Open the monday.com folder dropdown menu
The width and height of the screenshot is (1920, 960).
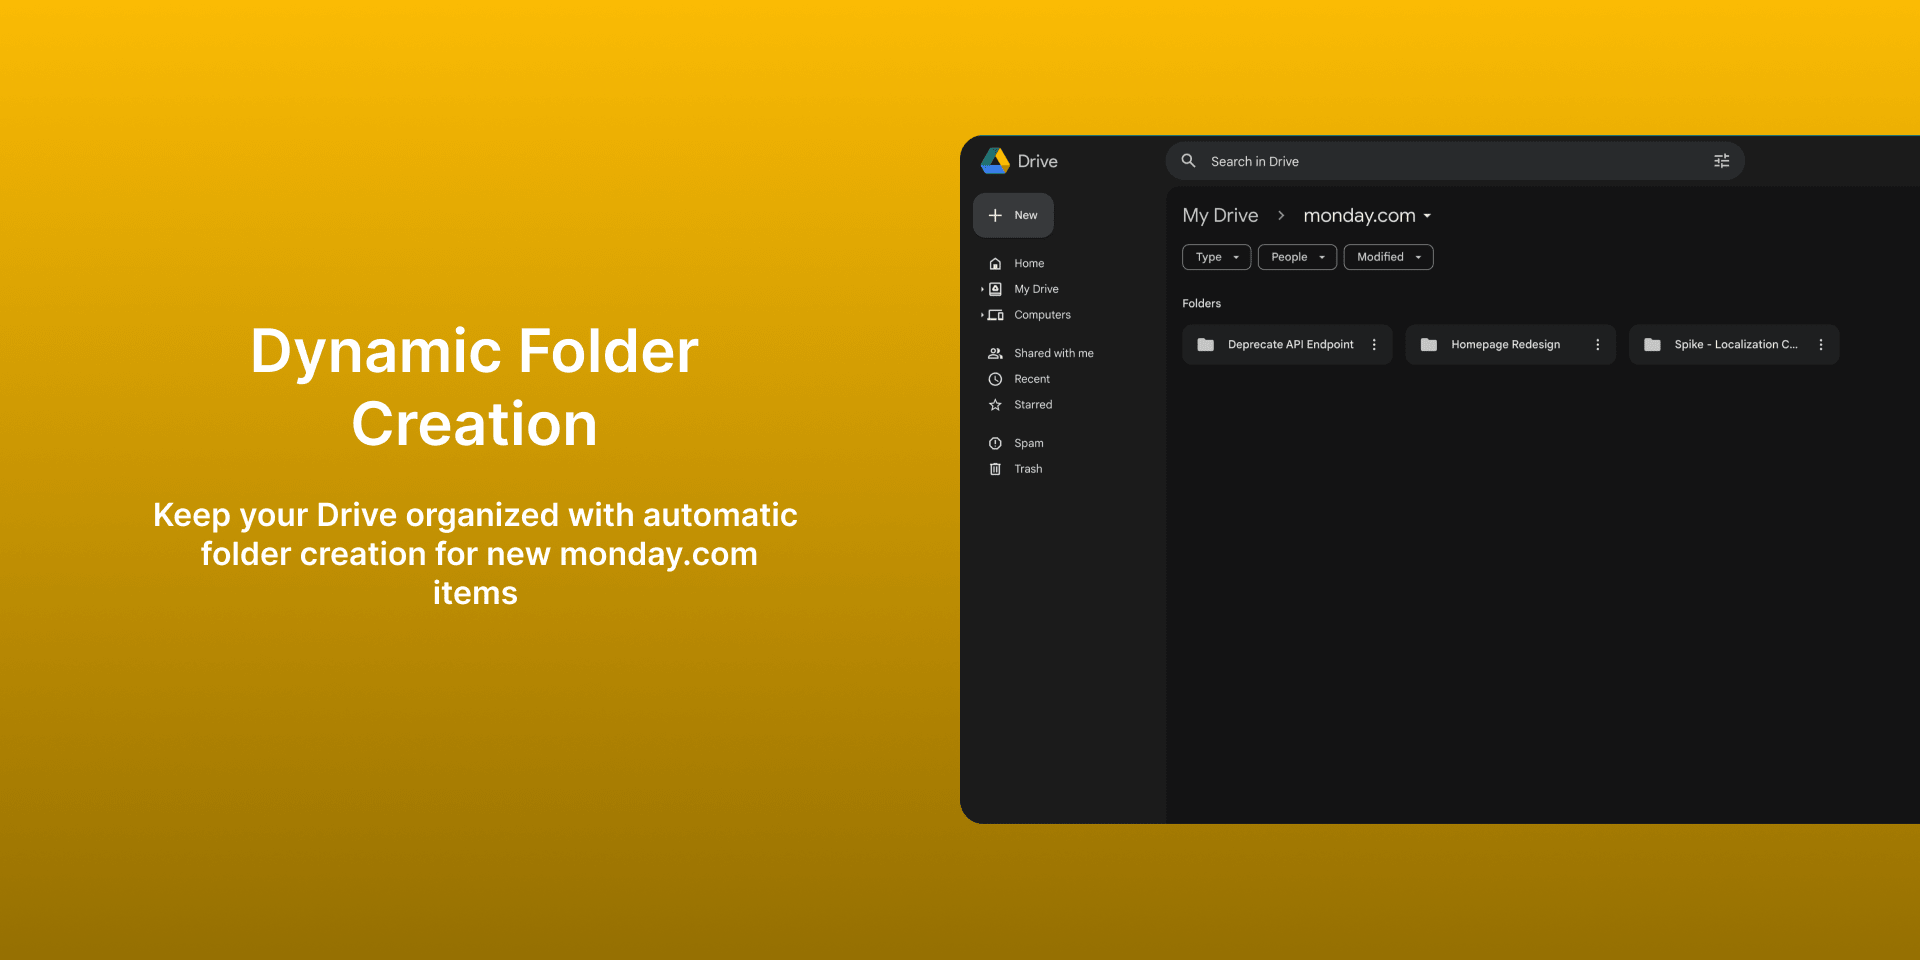1427,216
